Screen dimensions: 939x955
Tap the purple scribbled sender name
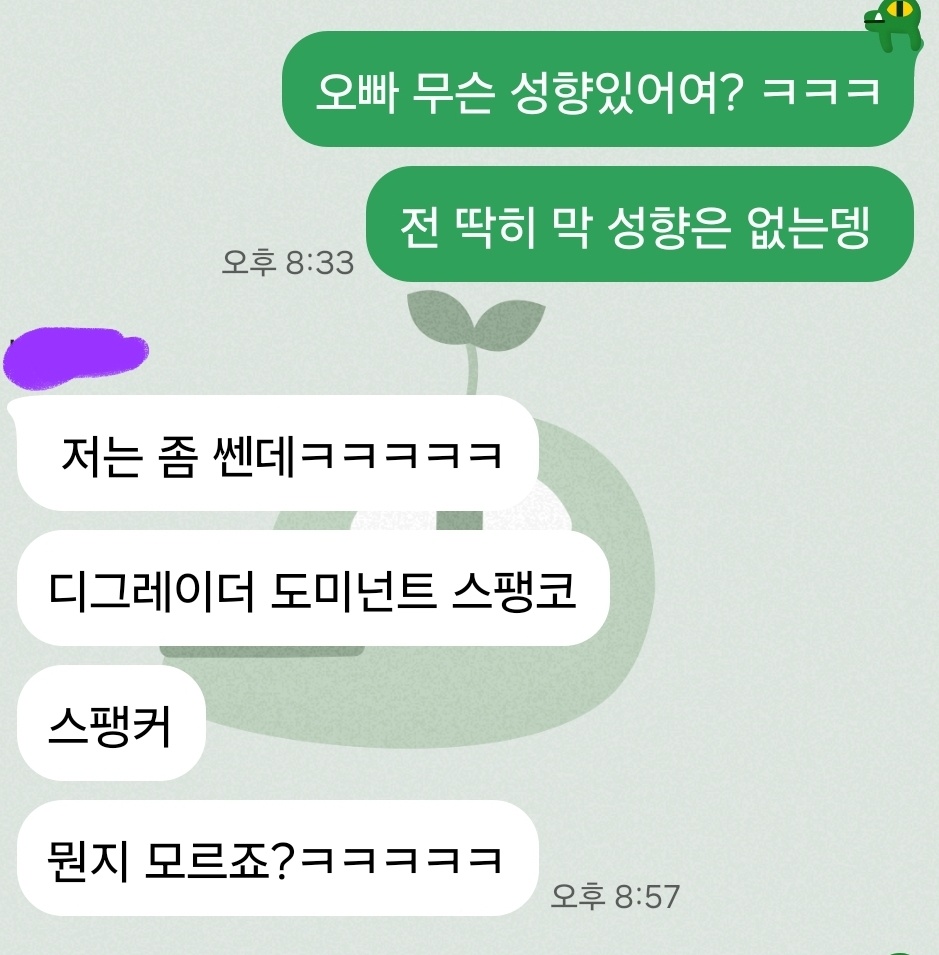[76, 358]
